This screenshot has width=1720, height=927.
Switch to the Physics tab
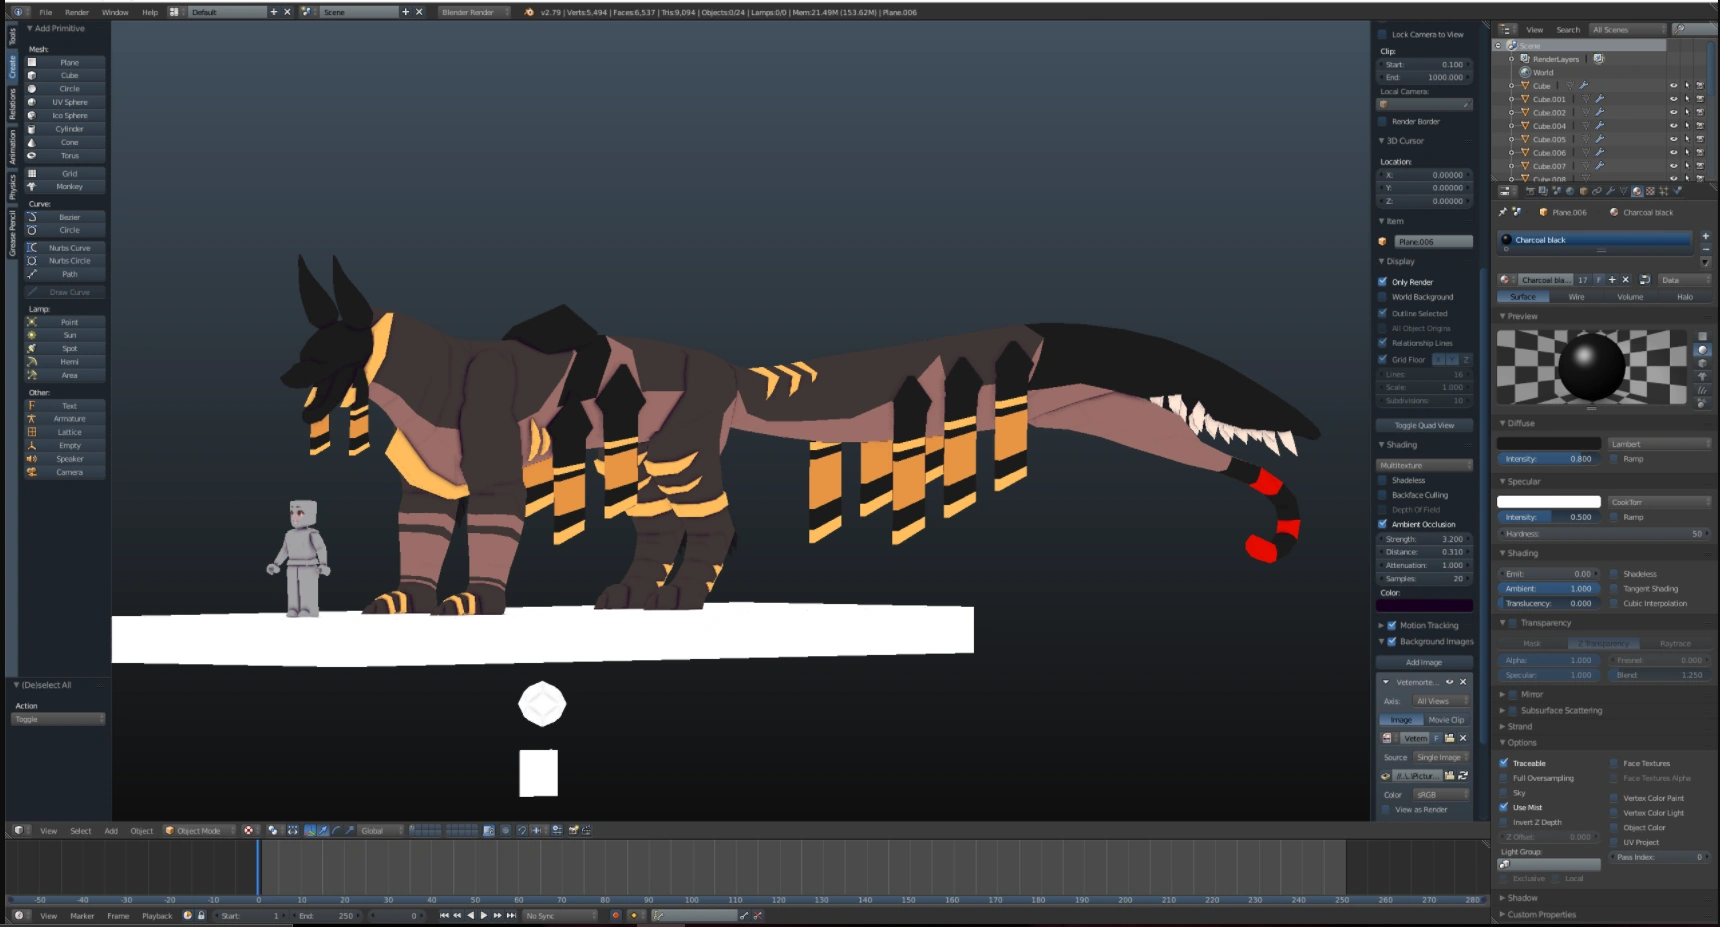tap(12, 185)
